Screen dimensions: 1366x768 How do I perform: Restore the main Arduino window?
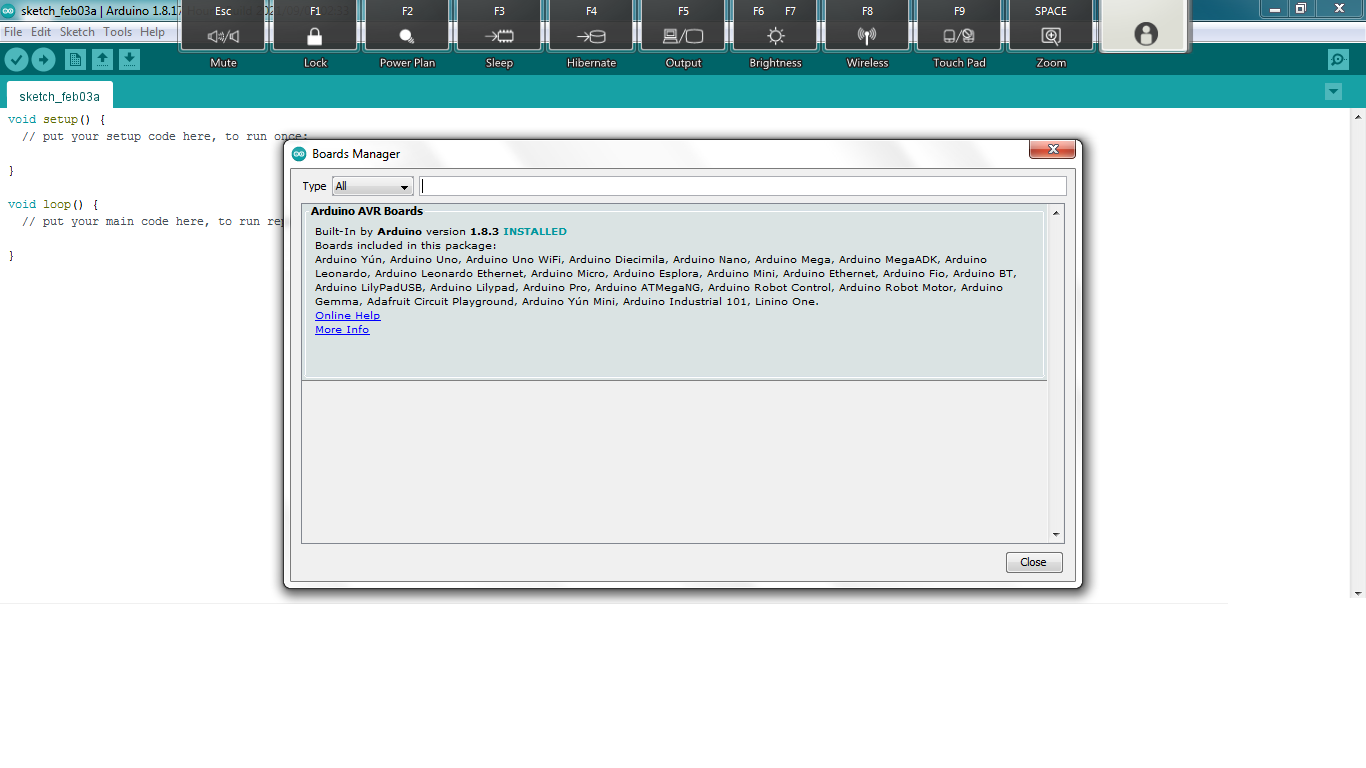click(x=1301, y=9)
